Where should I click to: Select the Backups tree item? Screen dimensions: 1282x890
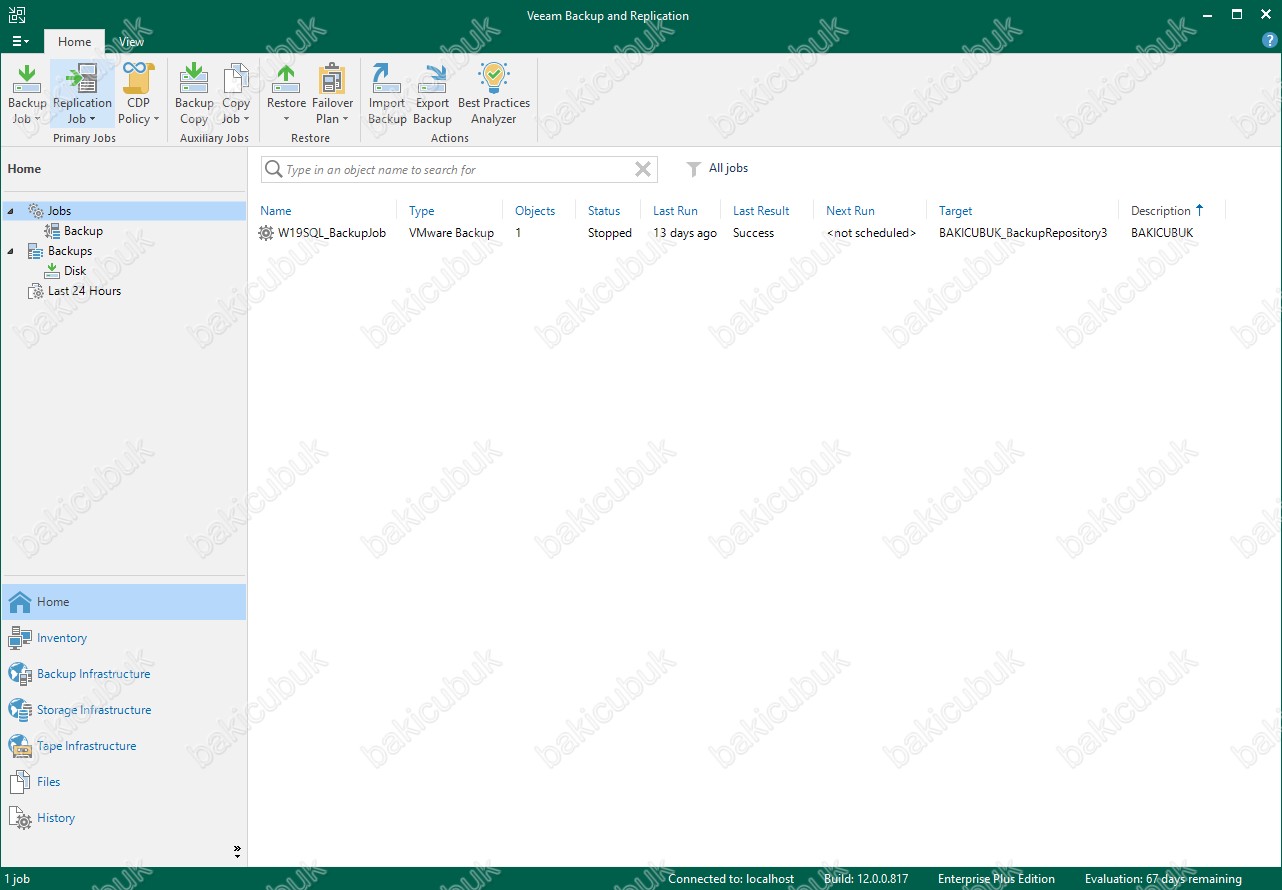coord(70,251)
